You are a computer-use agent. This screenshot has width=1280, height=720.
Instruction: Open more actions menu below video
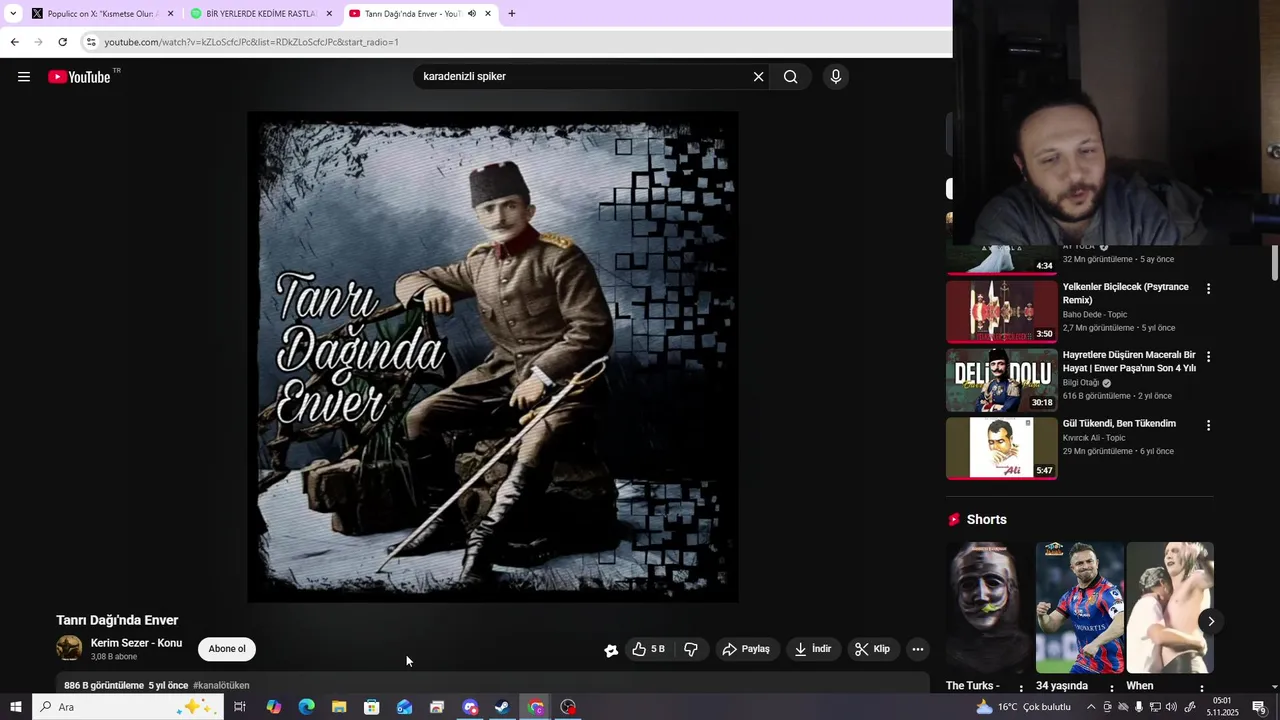point(918,649)
